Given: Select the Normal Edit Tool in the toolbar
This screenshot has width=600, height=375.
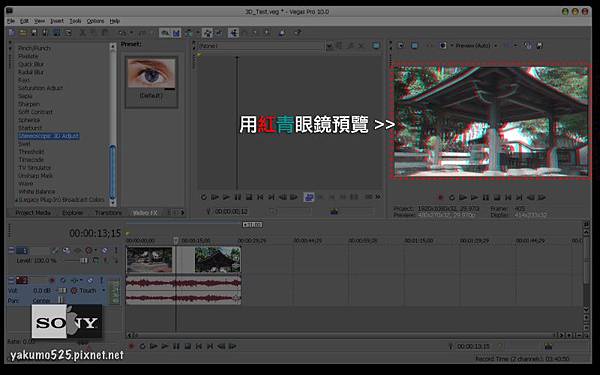Looking at the screenshot, I should click(233, 33).
